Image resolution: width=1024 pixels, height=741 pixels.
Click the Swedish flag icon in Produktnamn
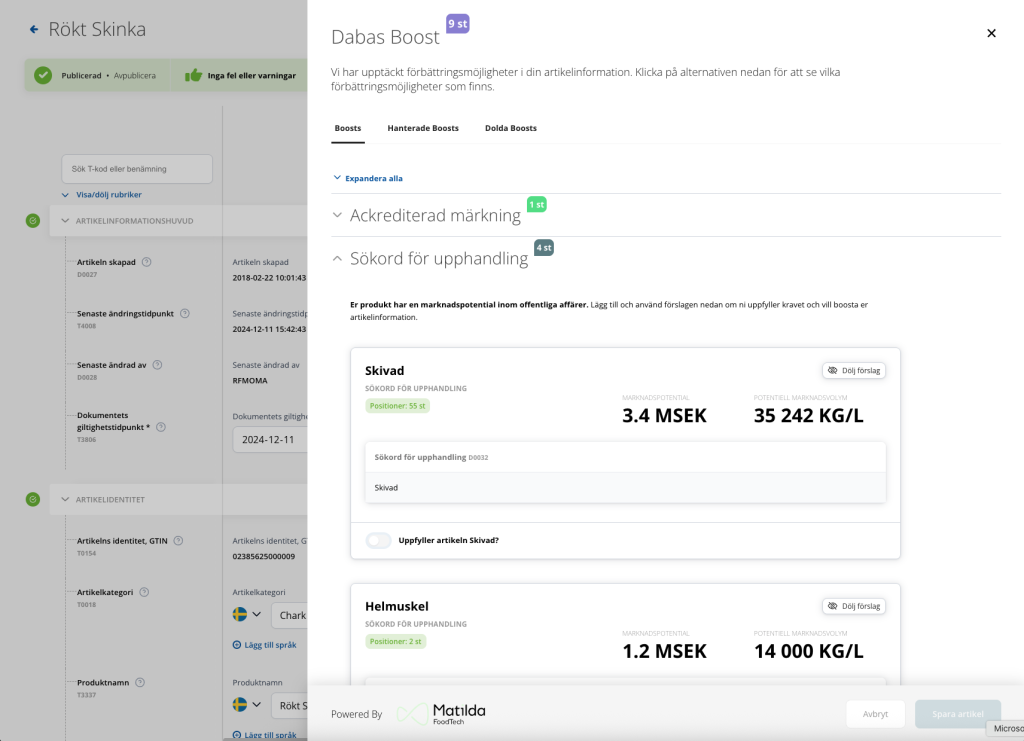240,705
